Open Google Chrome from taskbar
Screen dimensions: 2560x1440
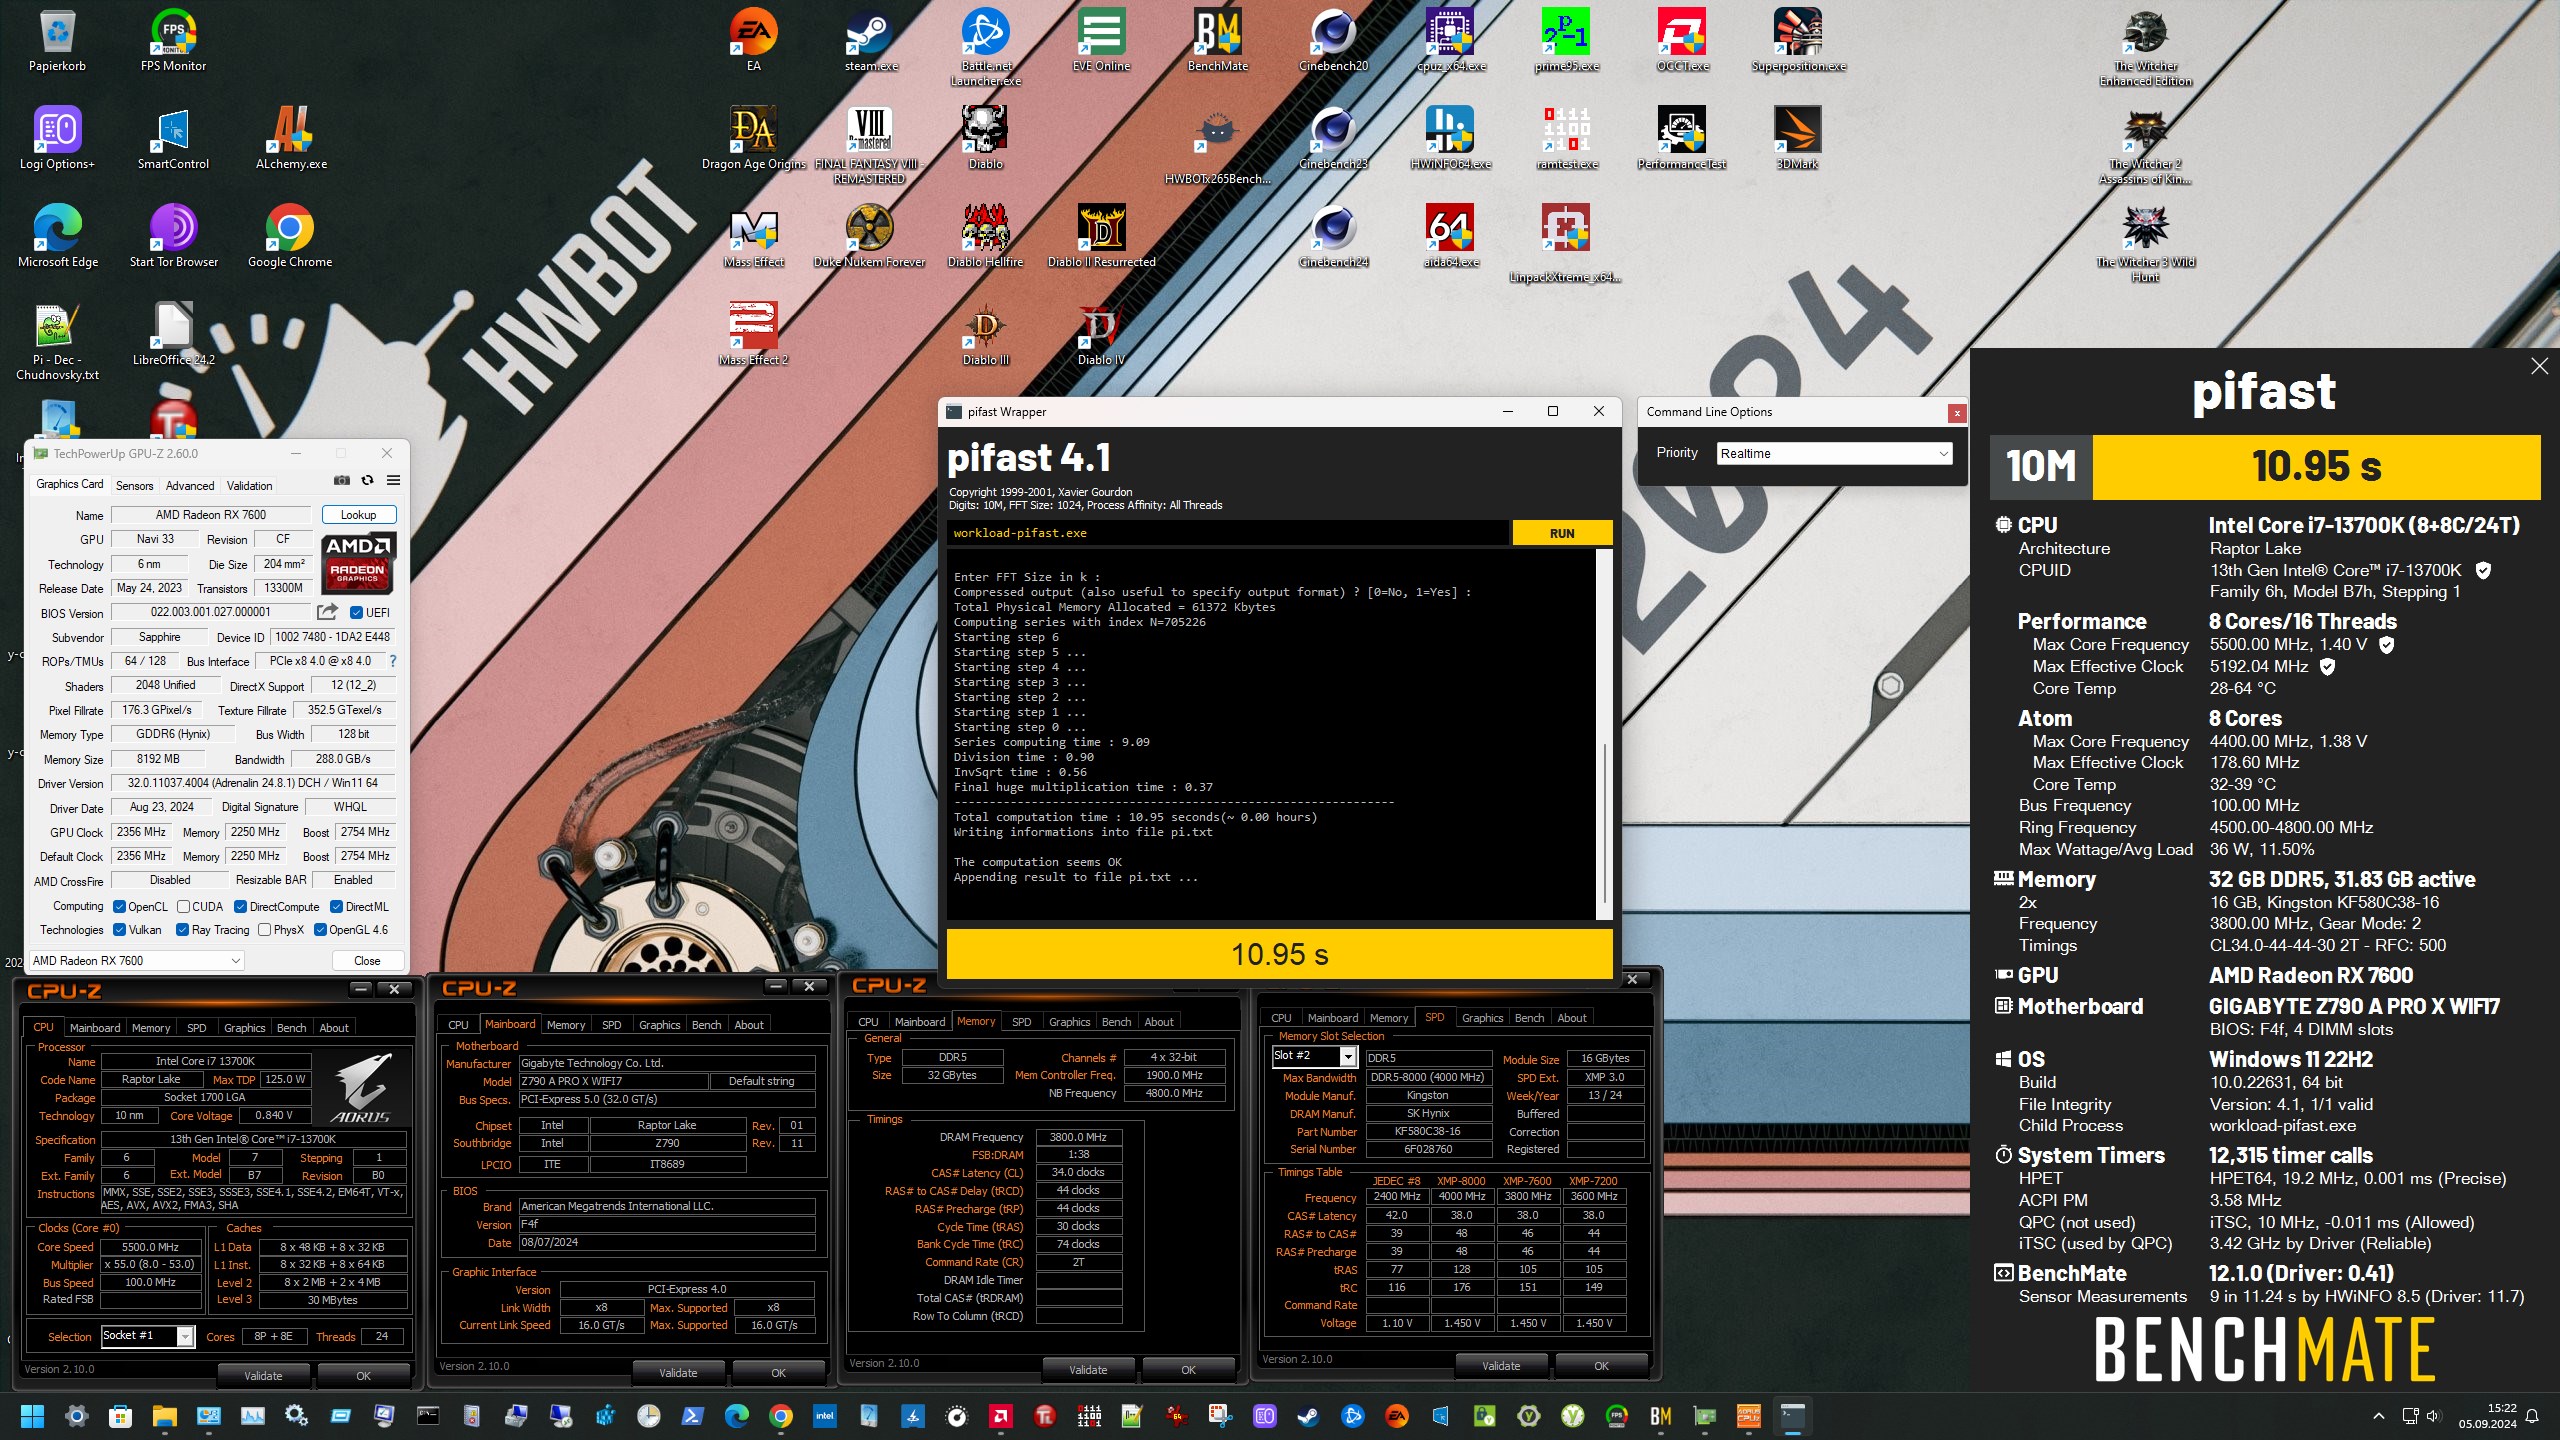(781, 1416)
